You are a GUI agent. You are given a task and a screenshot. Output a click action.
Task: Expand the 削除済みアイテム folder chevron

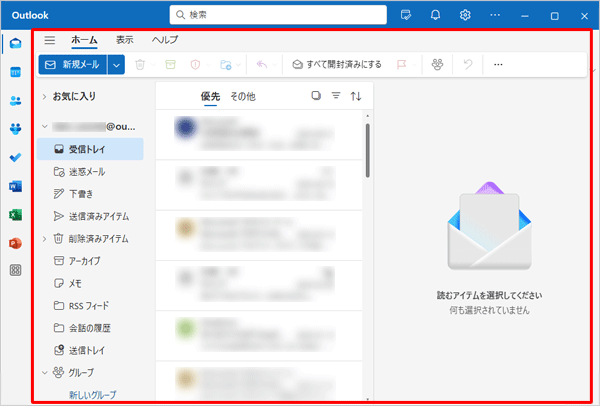pyautogui.click(x=44, y=239)
